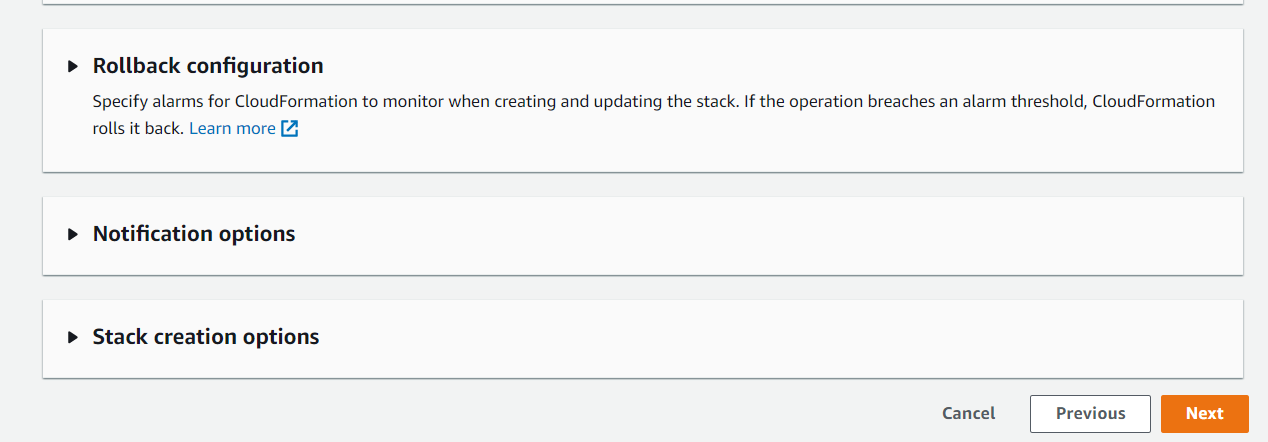Click the 'rolls it back.' text before Learn more

(138, 128)
